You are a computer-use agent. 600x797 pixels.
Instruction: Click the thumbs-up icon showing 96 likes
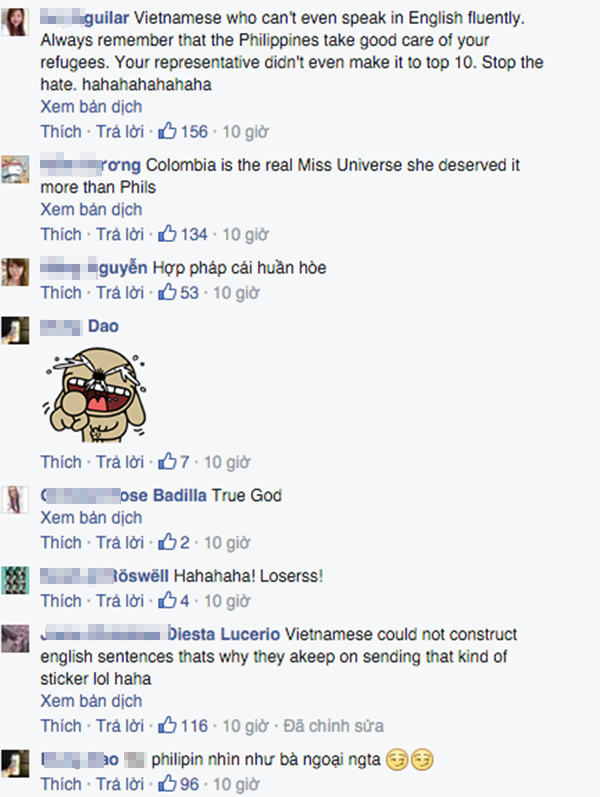(x=167, y=783)
